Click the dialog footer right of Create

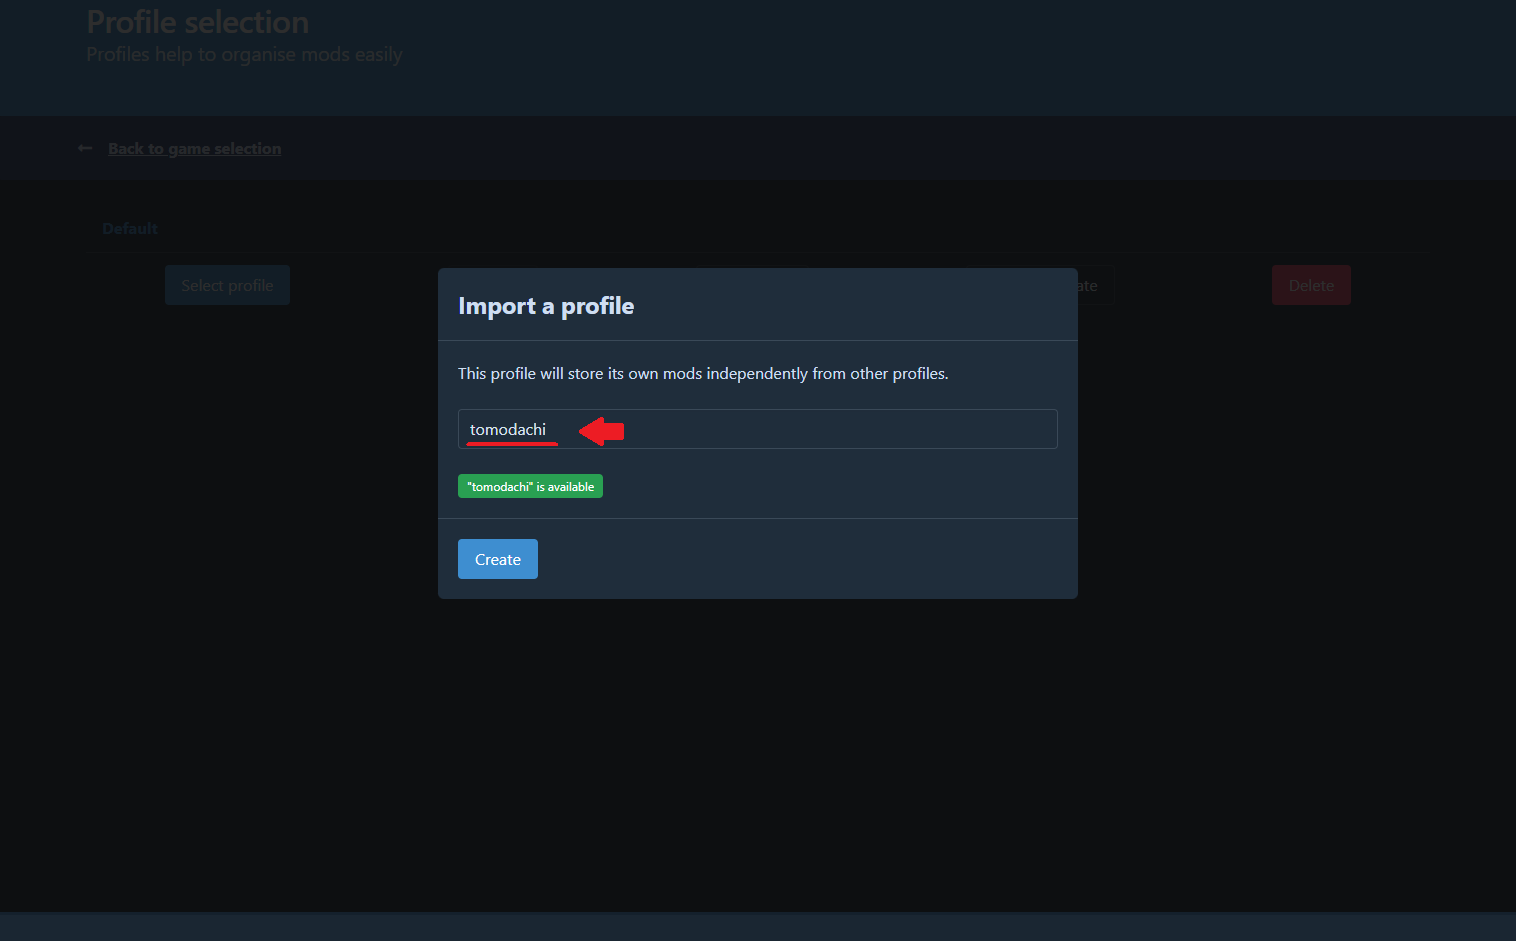point(800,559)
